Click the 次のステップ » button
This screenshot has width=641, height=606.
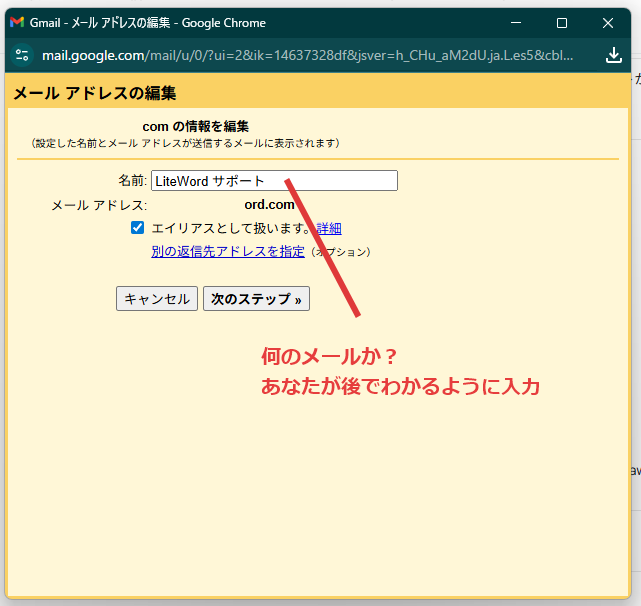click(x=256, y=299)
